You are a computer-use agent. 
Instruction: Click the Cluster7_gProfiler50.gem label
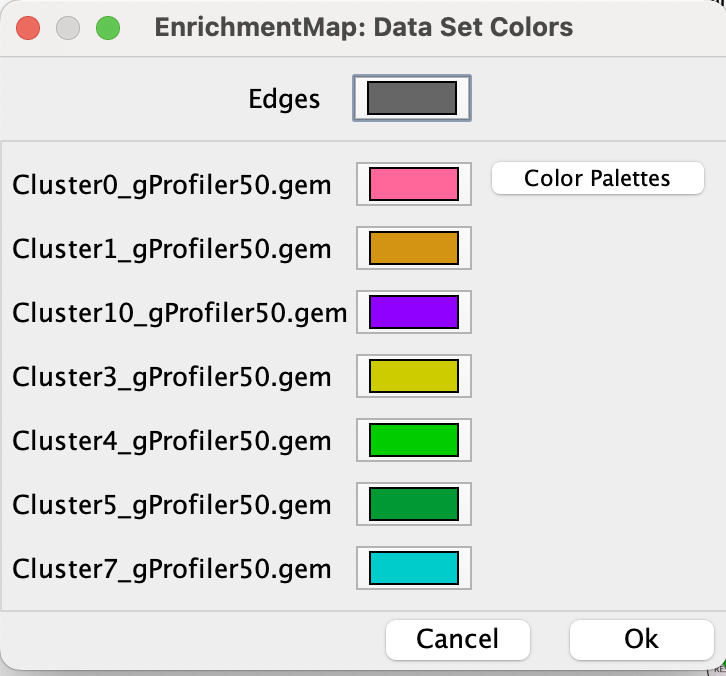point(172,569)
